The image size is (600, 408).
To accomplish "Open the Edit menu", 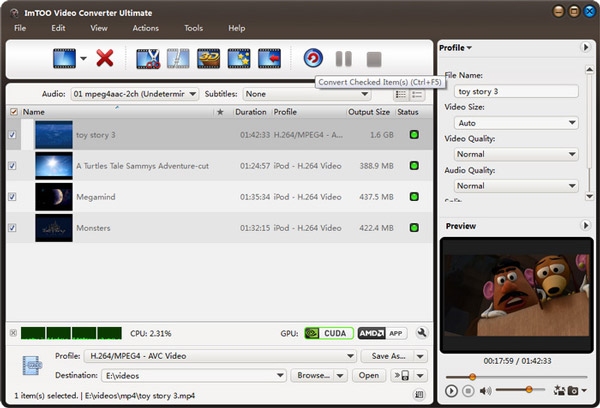I will pyautogui.click(x=58, y=28).
